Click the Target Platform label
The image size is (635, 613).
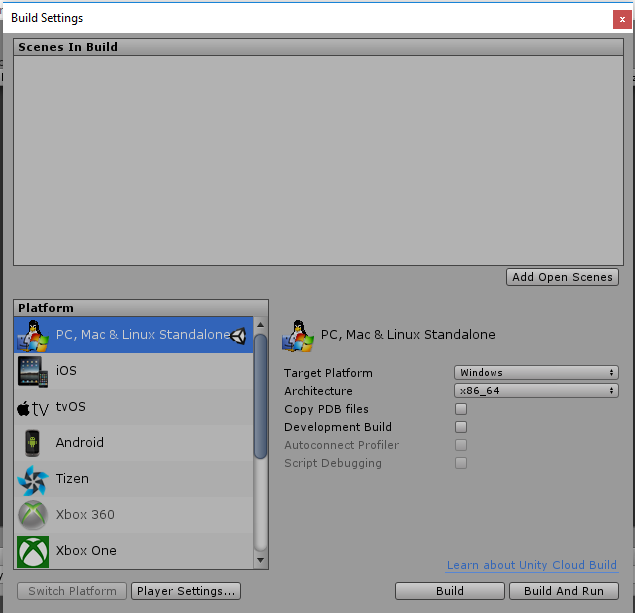pyautogui.click(x=328, y=373)
